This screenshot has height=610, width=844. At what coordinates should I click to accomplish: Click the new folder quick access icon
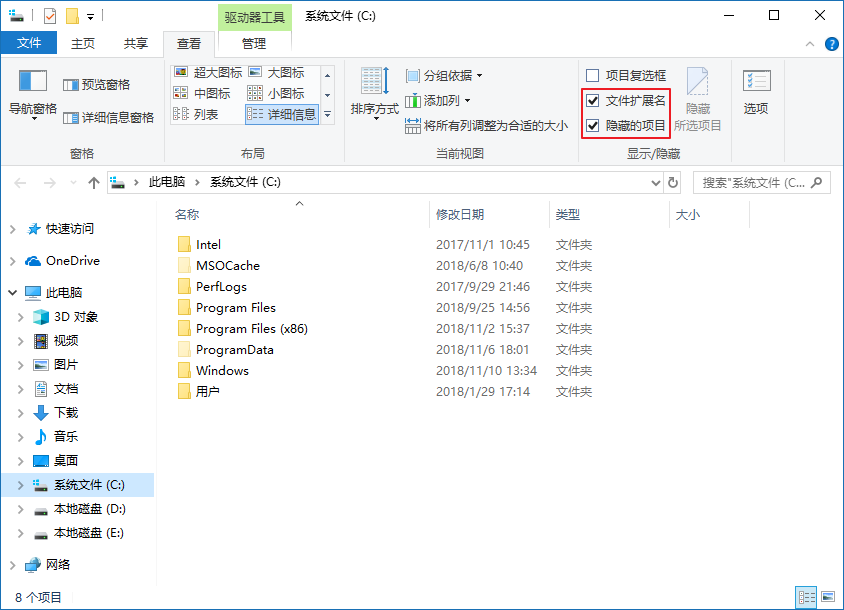pyautogui.click(x=73, y=16)
